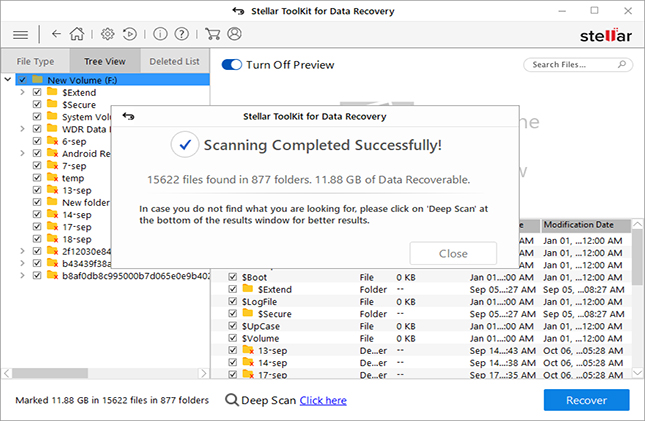Click the back arrow icon
The height and width of the screenshot is (421, 645).
[55, 34]
